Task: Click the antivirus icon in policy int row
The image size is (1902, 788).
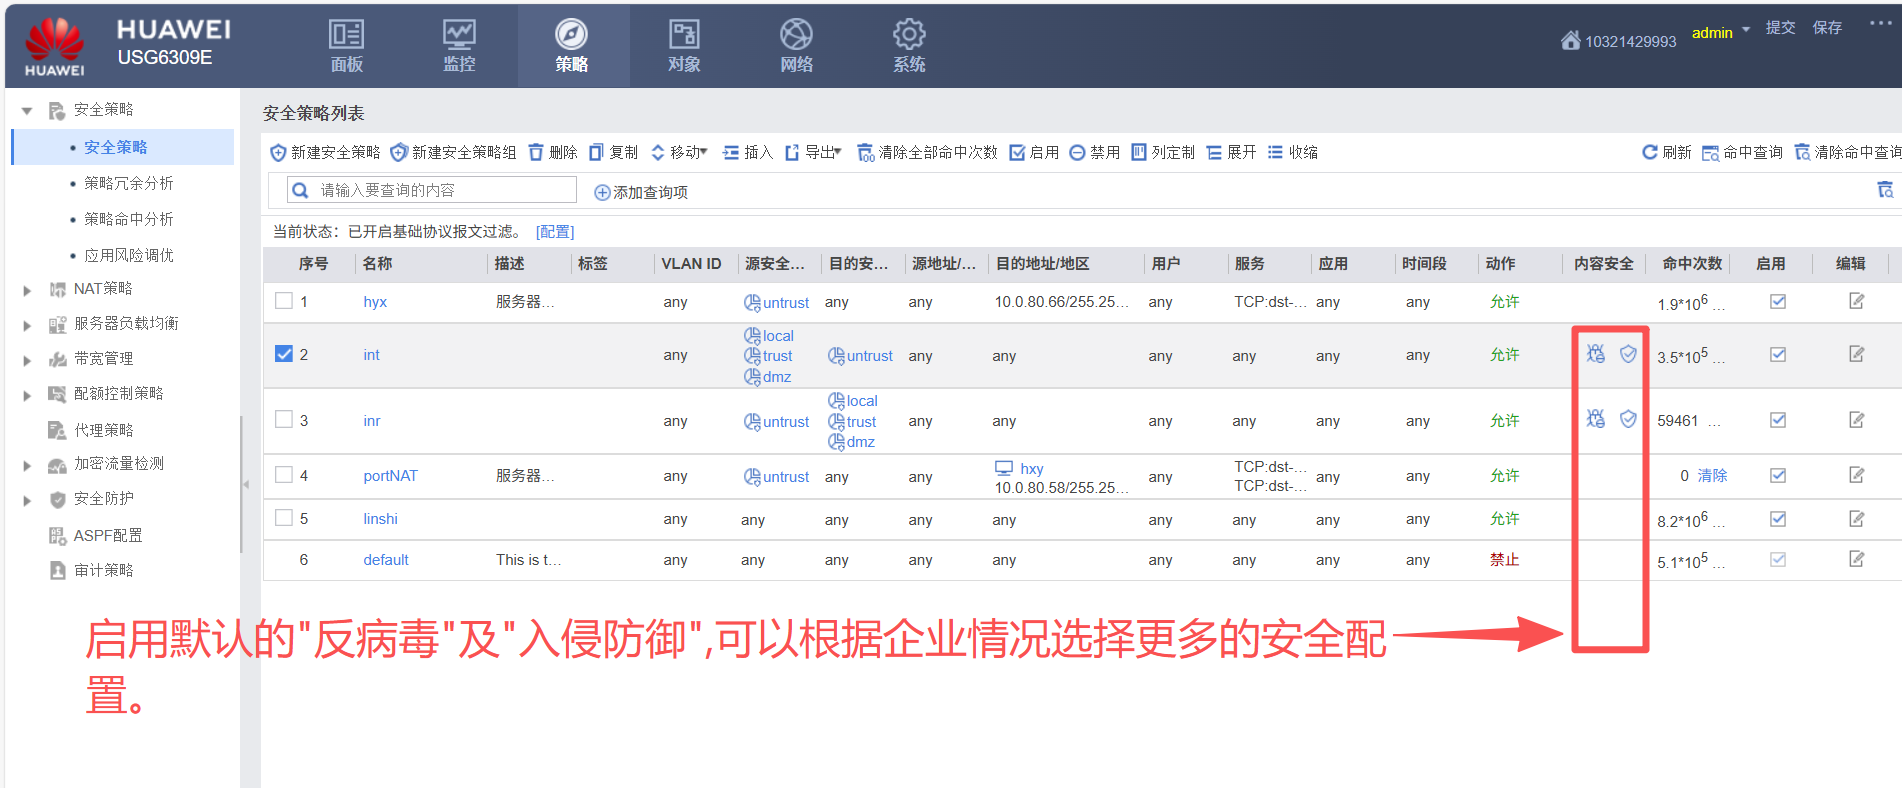Action: (x=1595, y=354)
